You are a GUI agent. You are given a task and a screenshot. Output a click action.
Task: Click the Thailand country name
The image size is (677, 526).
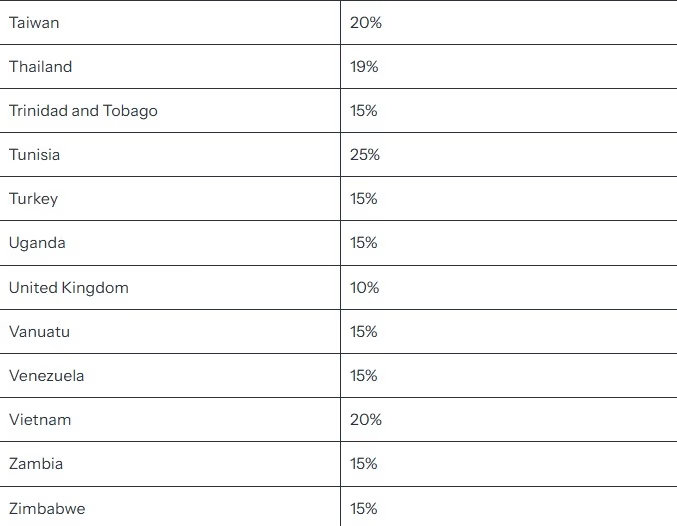[41, 67]
